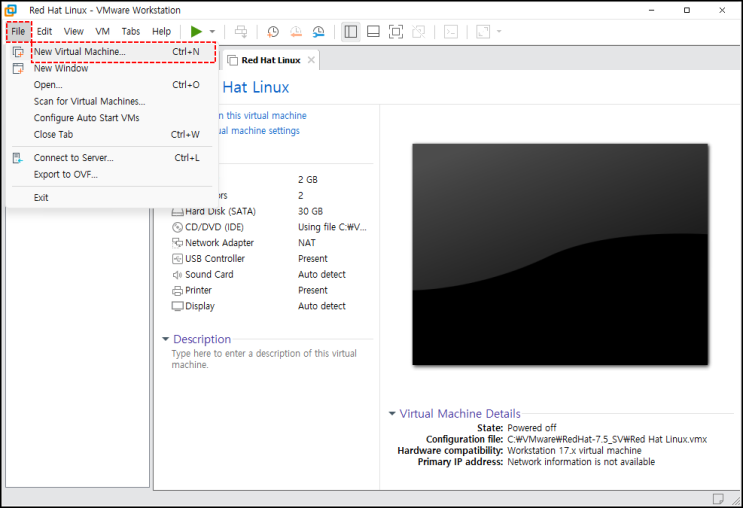Open the VM menu
The image size is (743, 508).
point(102,31)
